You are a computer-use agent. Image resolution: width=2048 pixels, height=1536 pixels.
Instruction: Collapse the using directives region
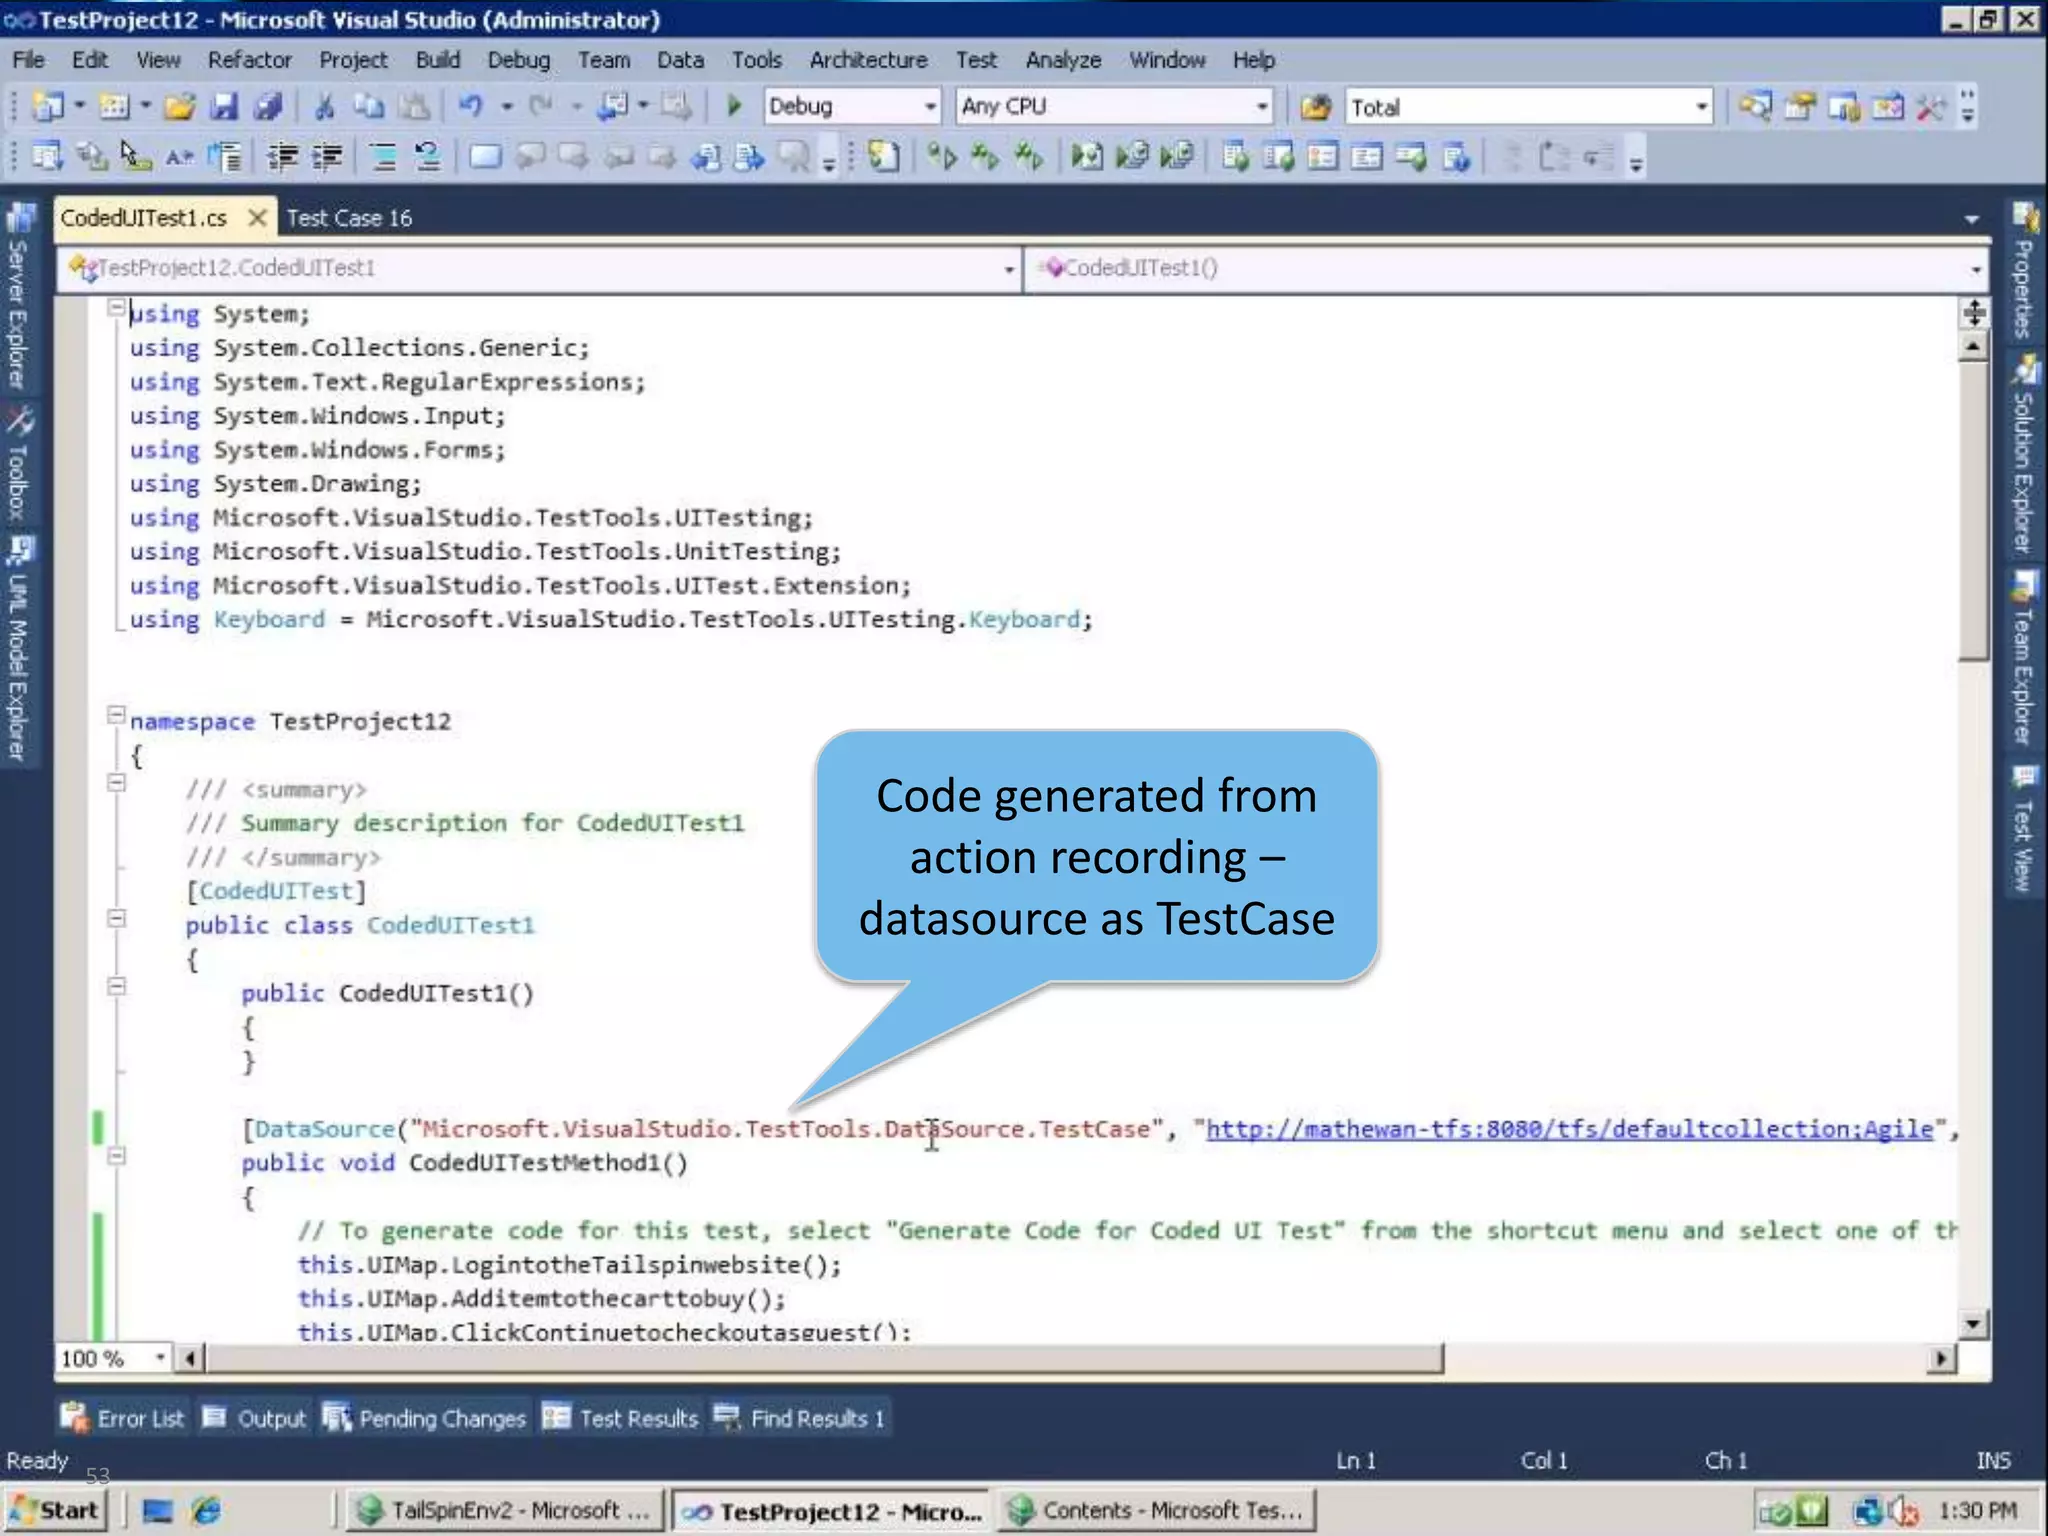click(x=116, y=308)
